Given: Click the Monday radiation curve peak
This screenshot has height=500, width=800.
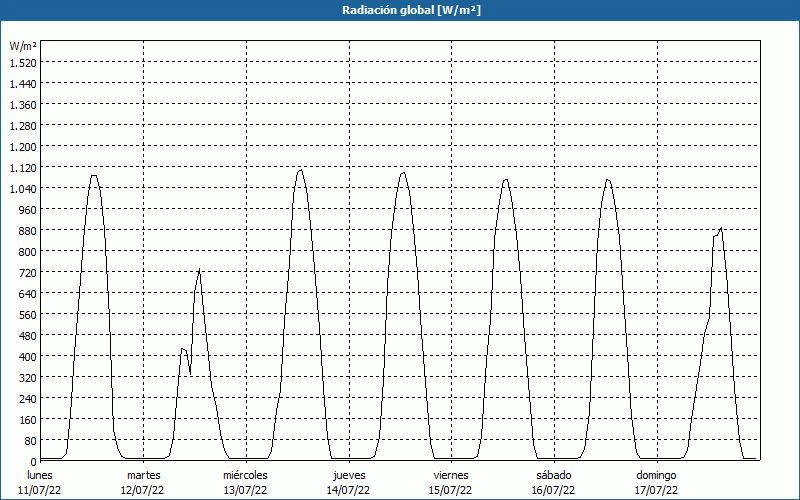Looking at the screenshot, I should pos(94,176).
